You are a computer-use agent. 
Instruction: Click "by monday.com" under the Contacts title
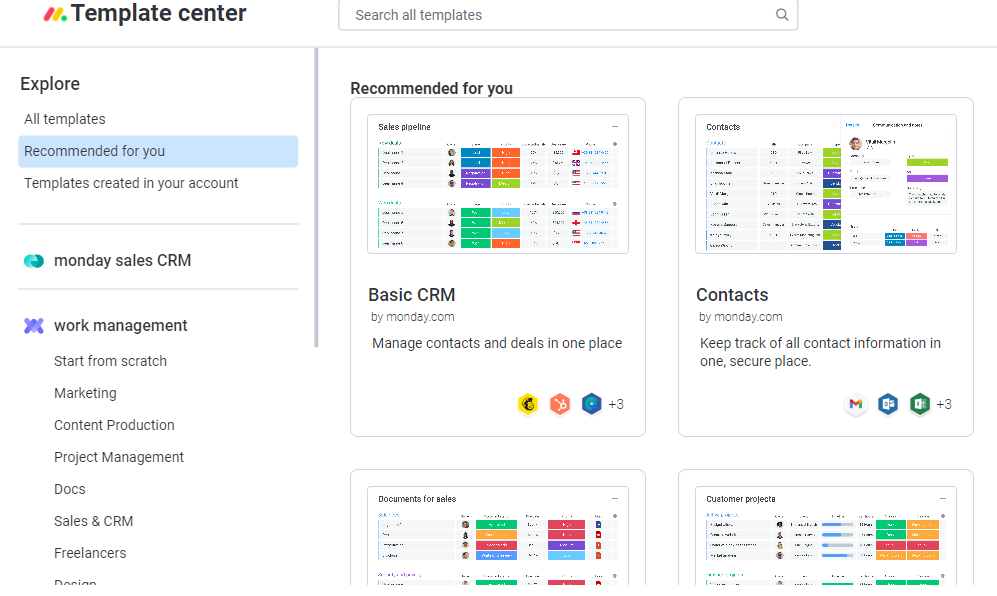point(741,317)
